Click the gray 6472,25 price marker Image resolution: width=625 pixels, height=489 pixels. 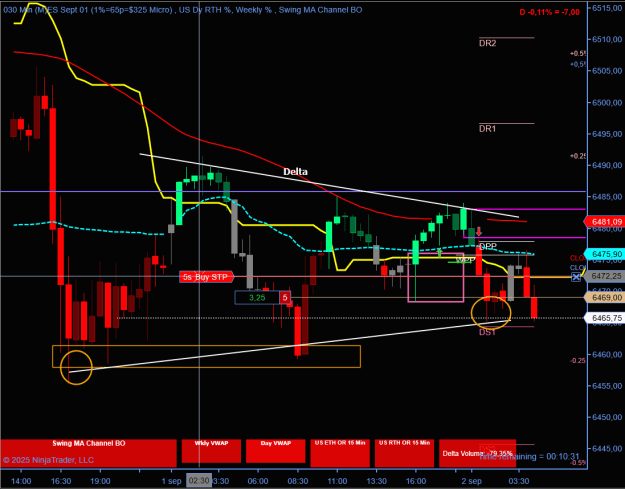tap(604, 276)
